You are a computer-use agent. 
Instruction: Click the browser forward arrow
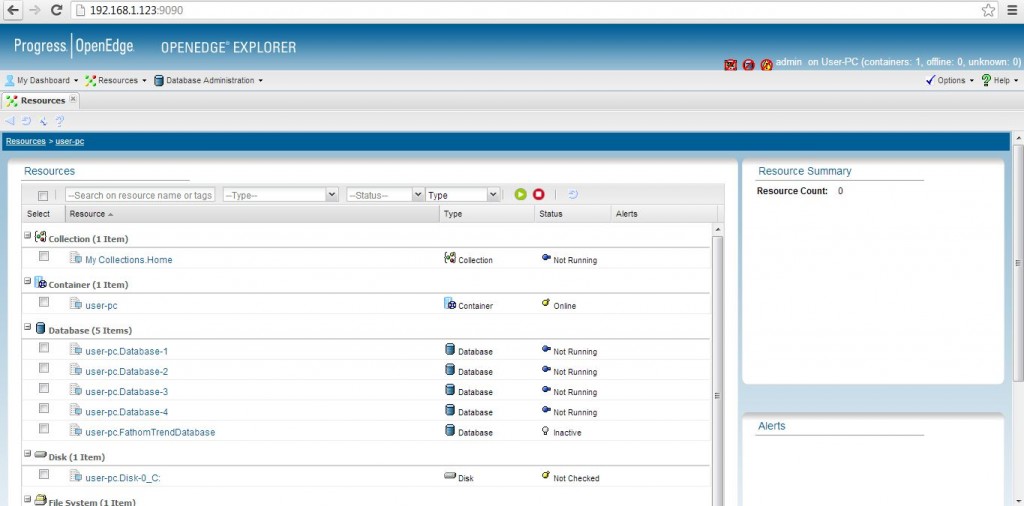pyautogui.click(x=35, y=10)
